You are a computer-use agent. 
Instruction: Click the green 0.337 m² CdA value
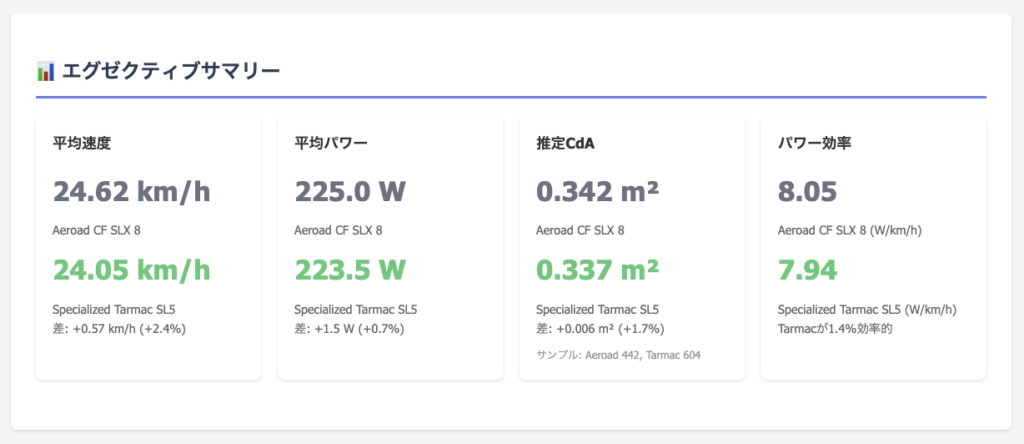coord(597,269)
